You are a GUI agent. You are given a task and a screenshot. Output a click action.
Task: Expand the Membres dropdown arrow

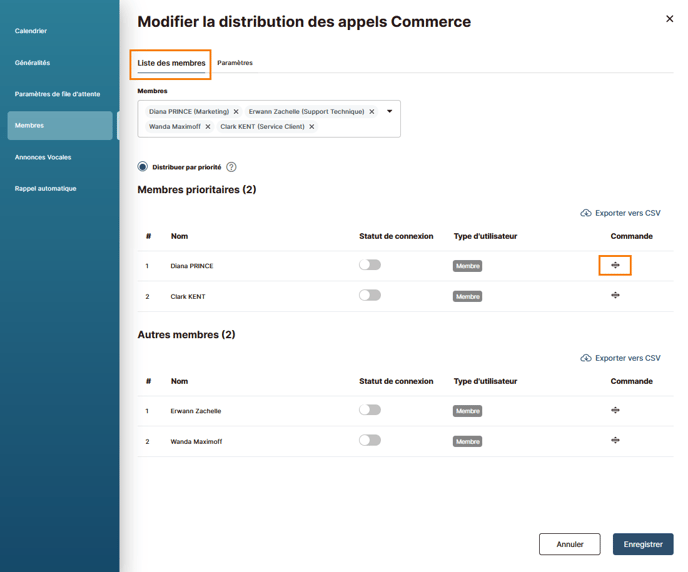click(x=389, y=111)
